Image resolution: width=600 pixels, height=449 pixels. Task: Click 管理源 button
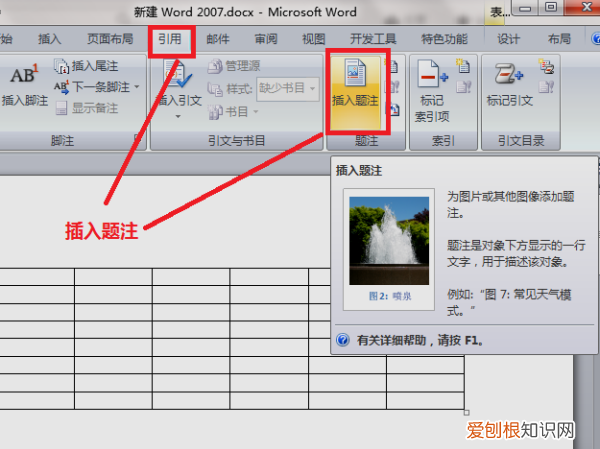pyautogui.click(x=234, y=66)
